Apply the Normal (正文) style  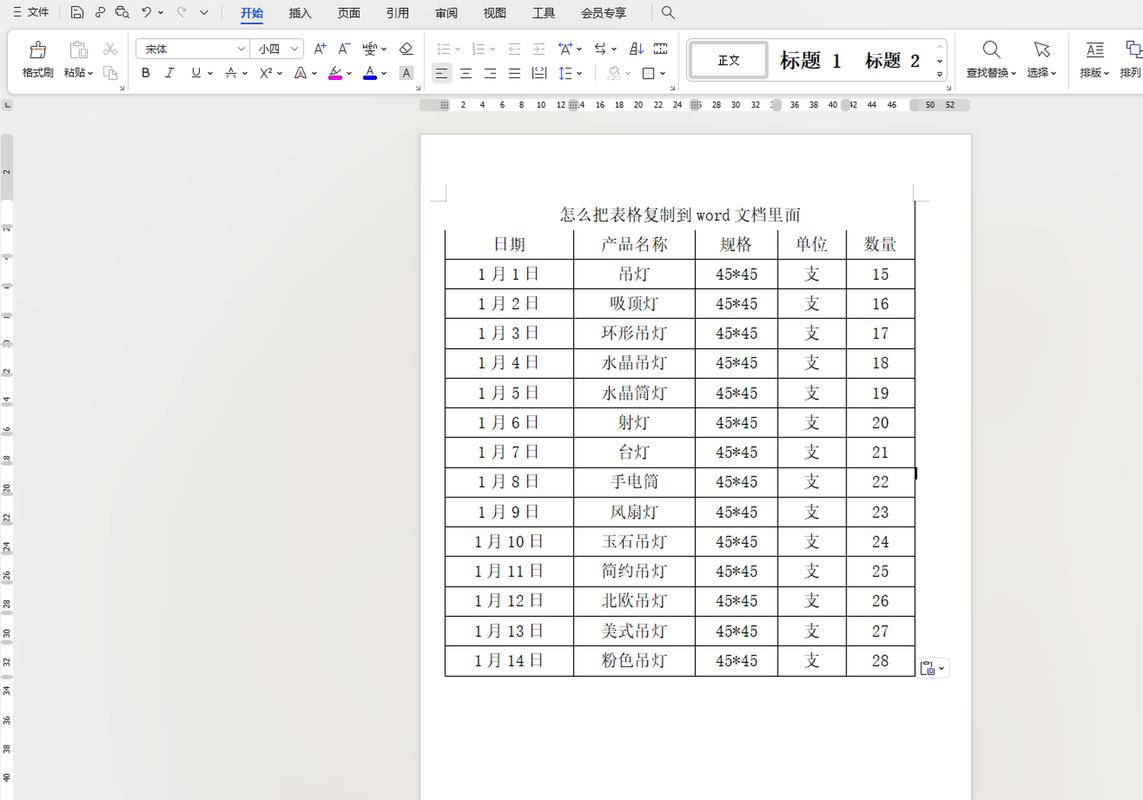pyautogui.click(x=729, y=60)
